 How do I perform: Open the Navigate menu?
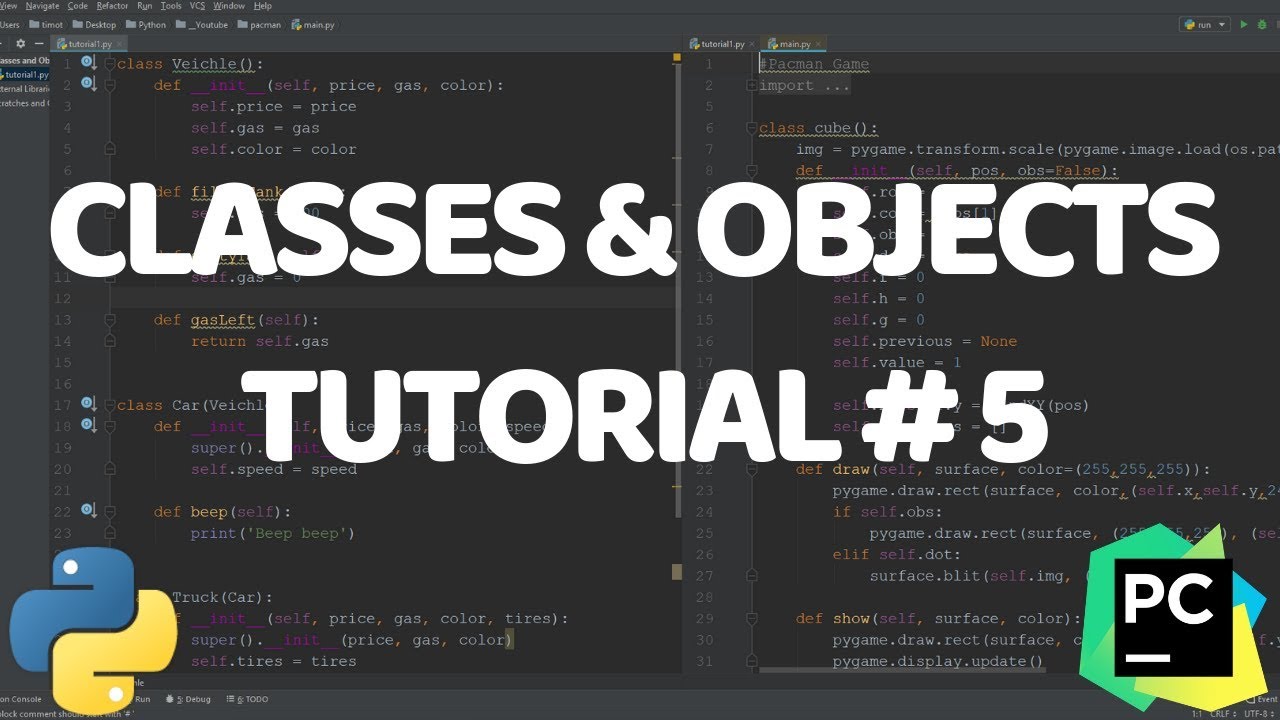coord(42,6)
